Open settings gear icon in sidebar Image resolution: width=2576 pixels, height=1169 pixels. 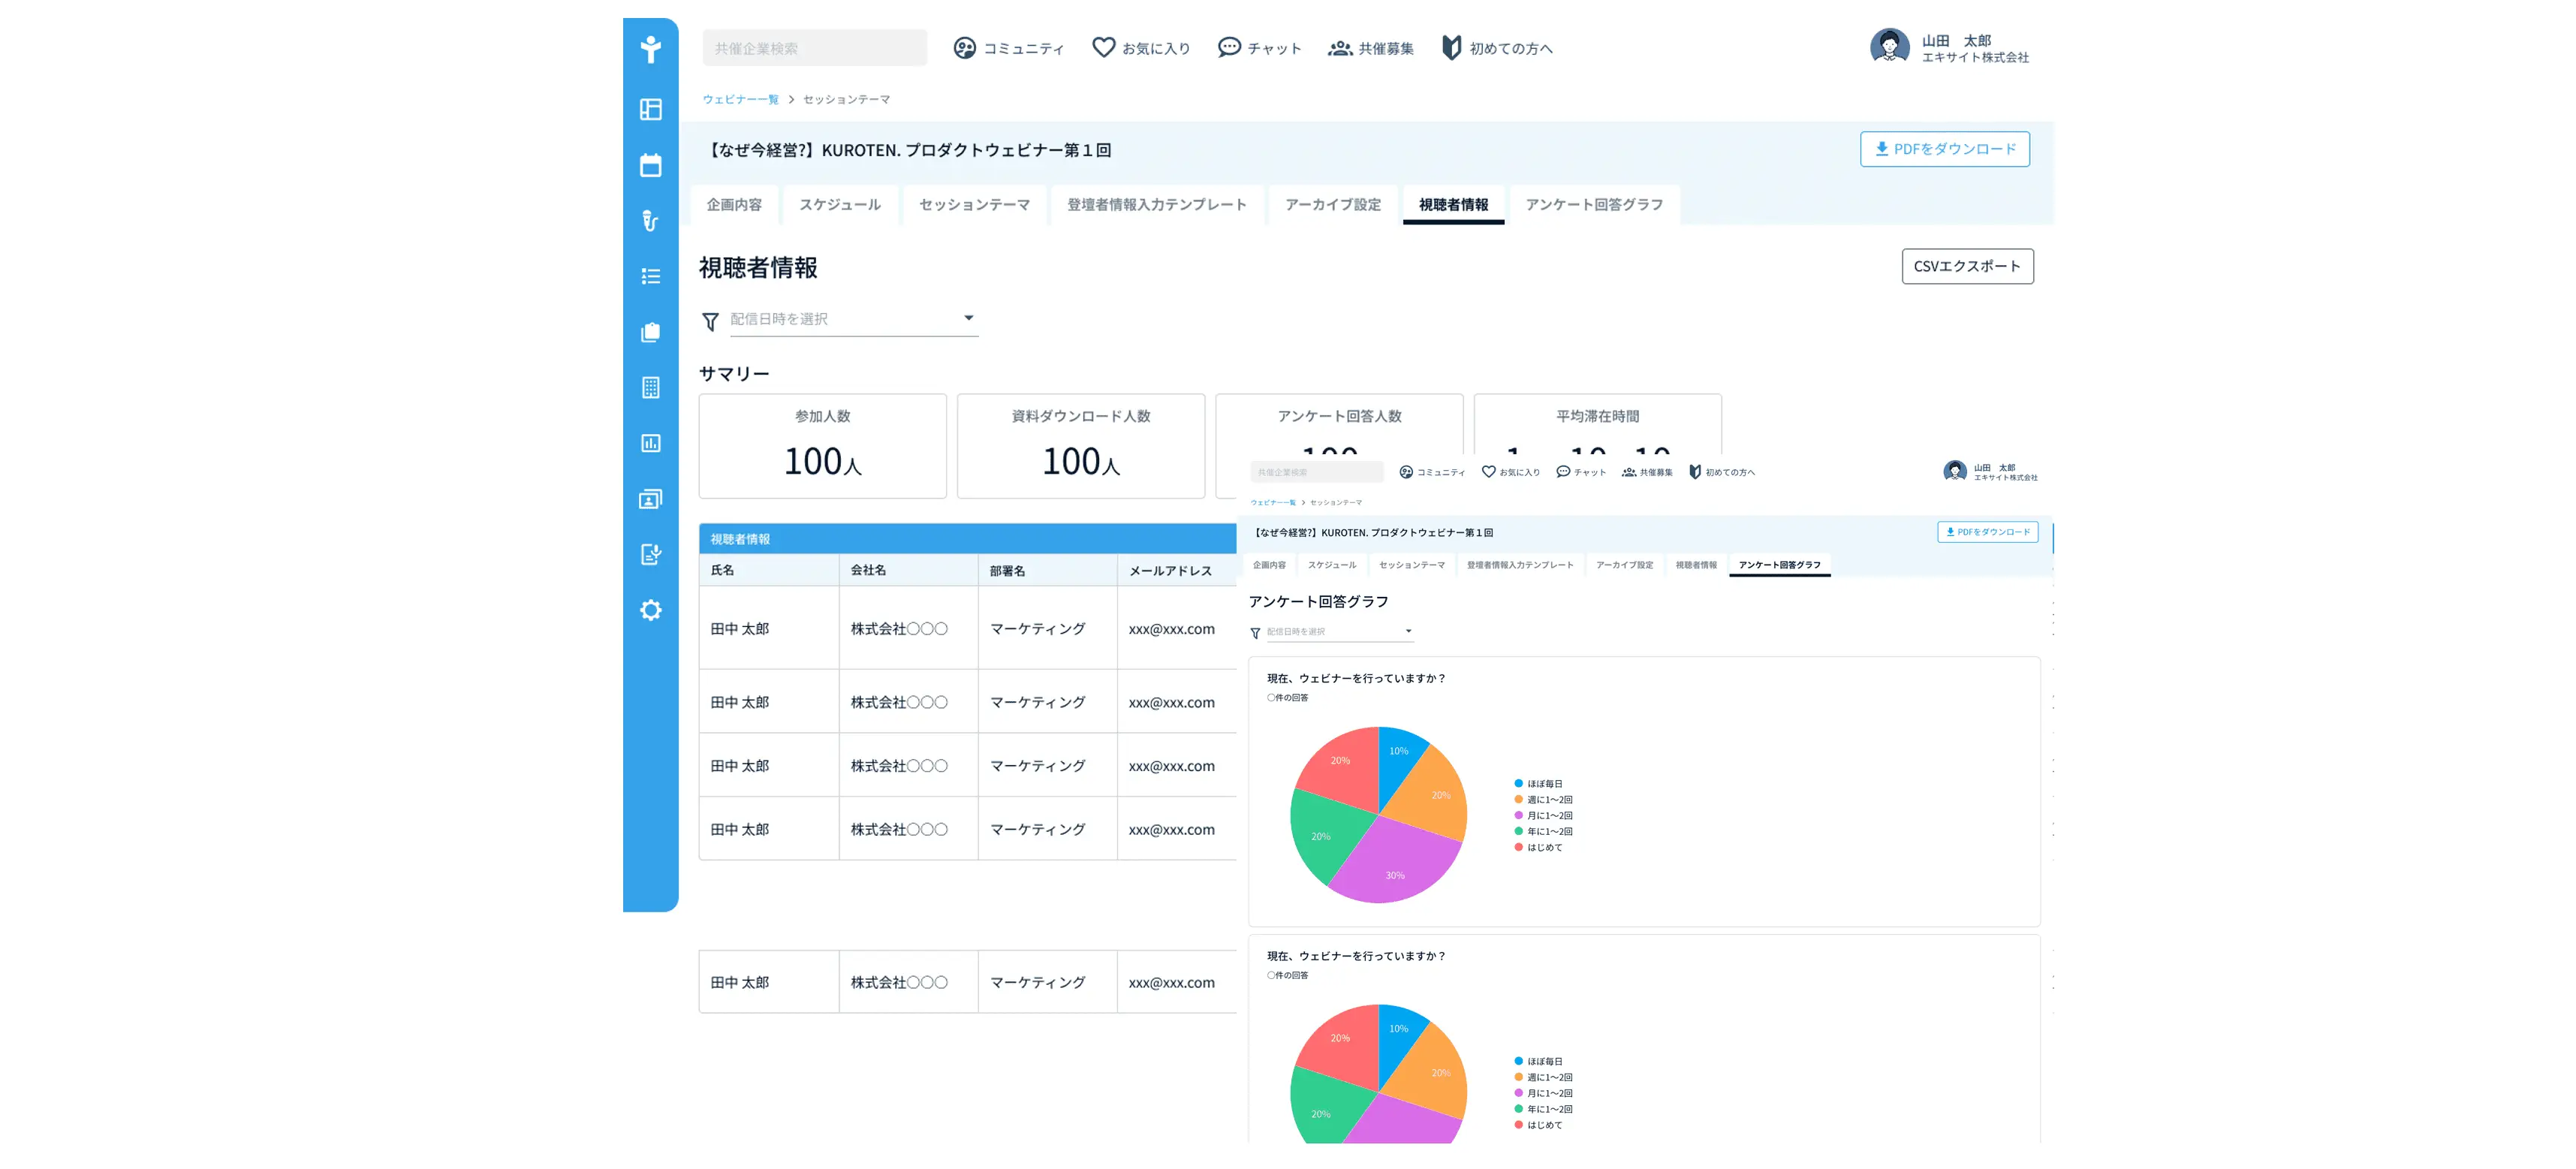pyautogui.click(x=650, y=610)
